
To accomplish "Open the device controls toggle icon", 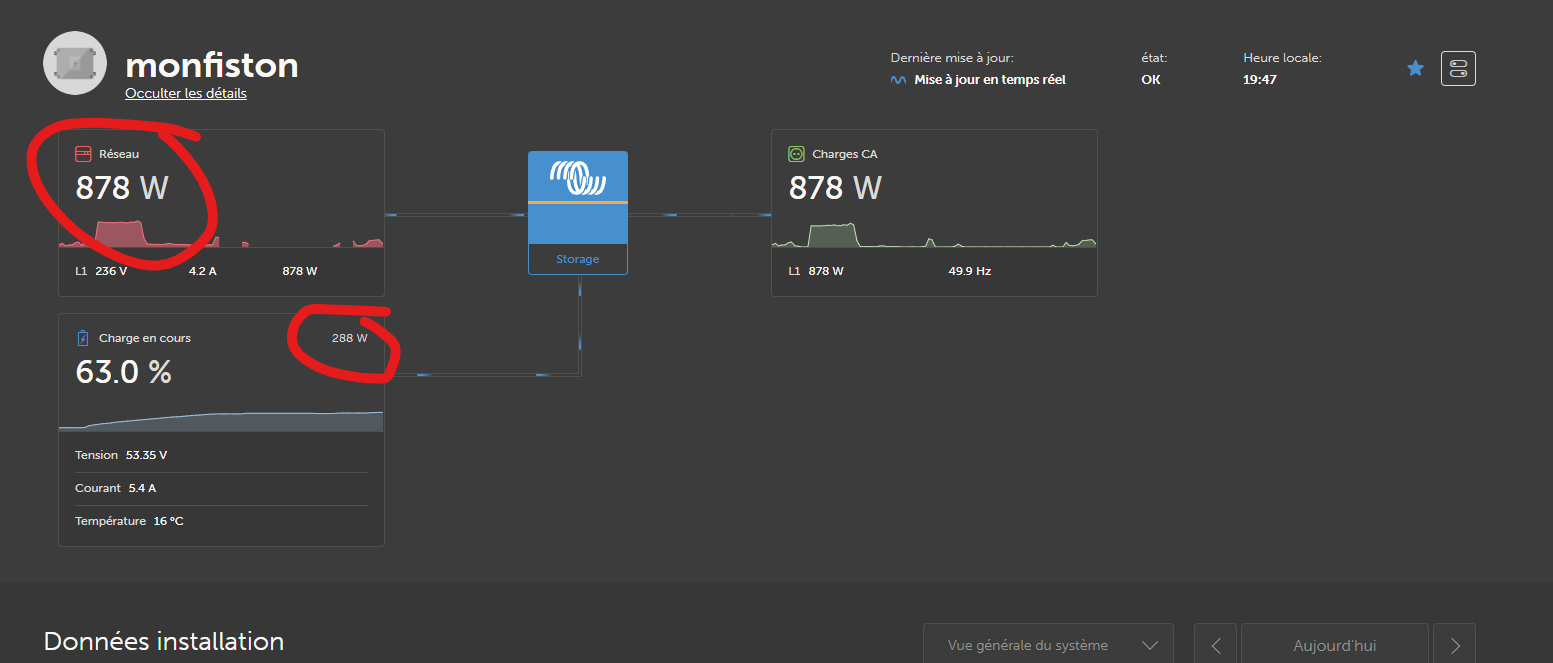I will pos(1458,68).
